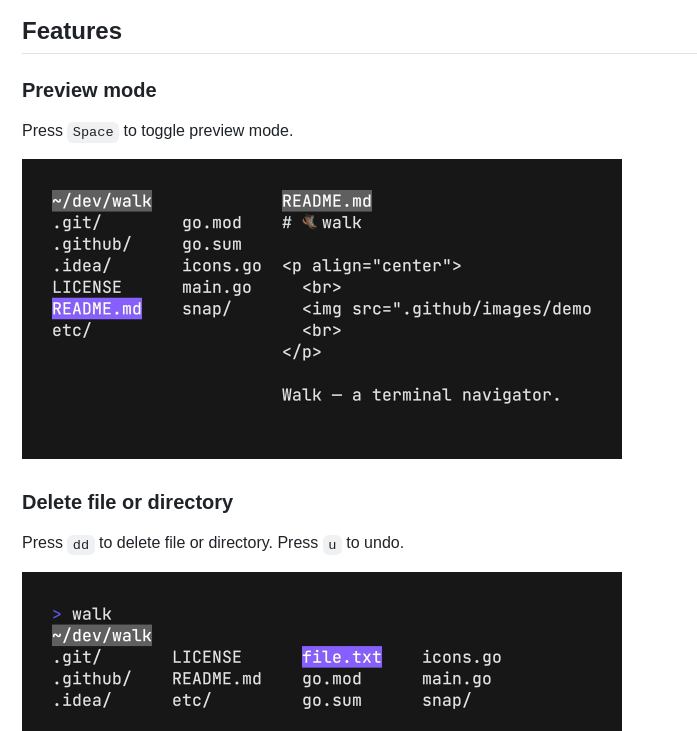Click LICENSE in the delete screenshot listing
Image resolution: width=697 pixels, height=731 pixels.
pos(206,657)
